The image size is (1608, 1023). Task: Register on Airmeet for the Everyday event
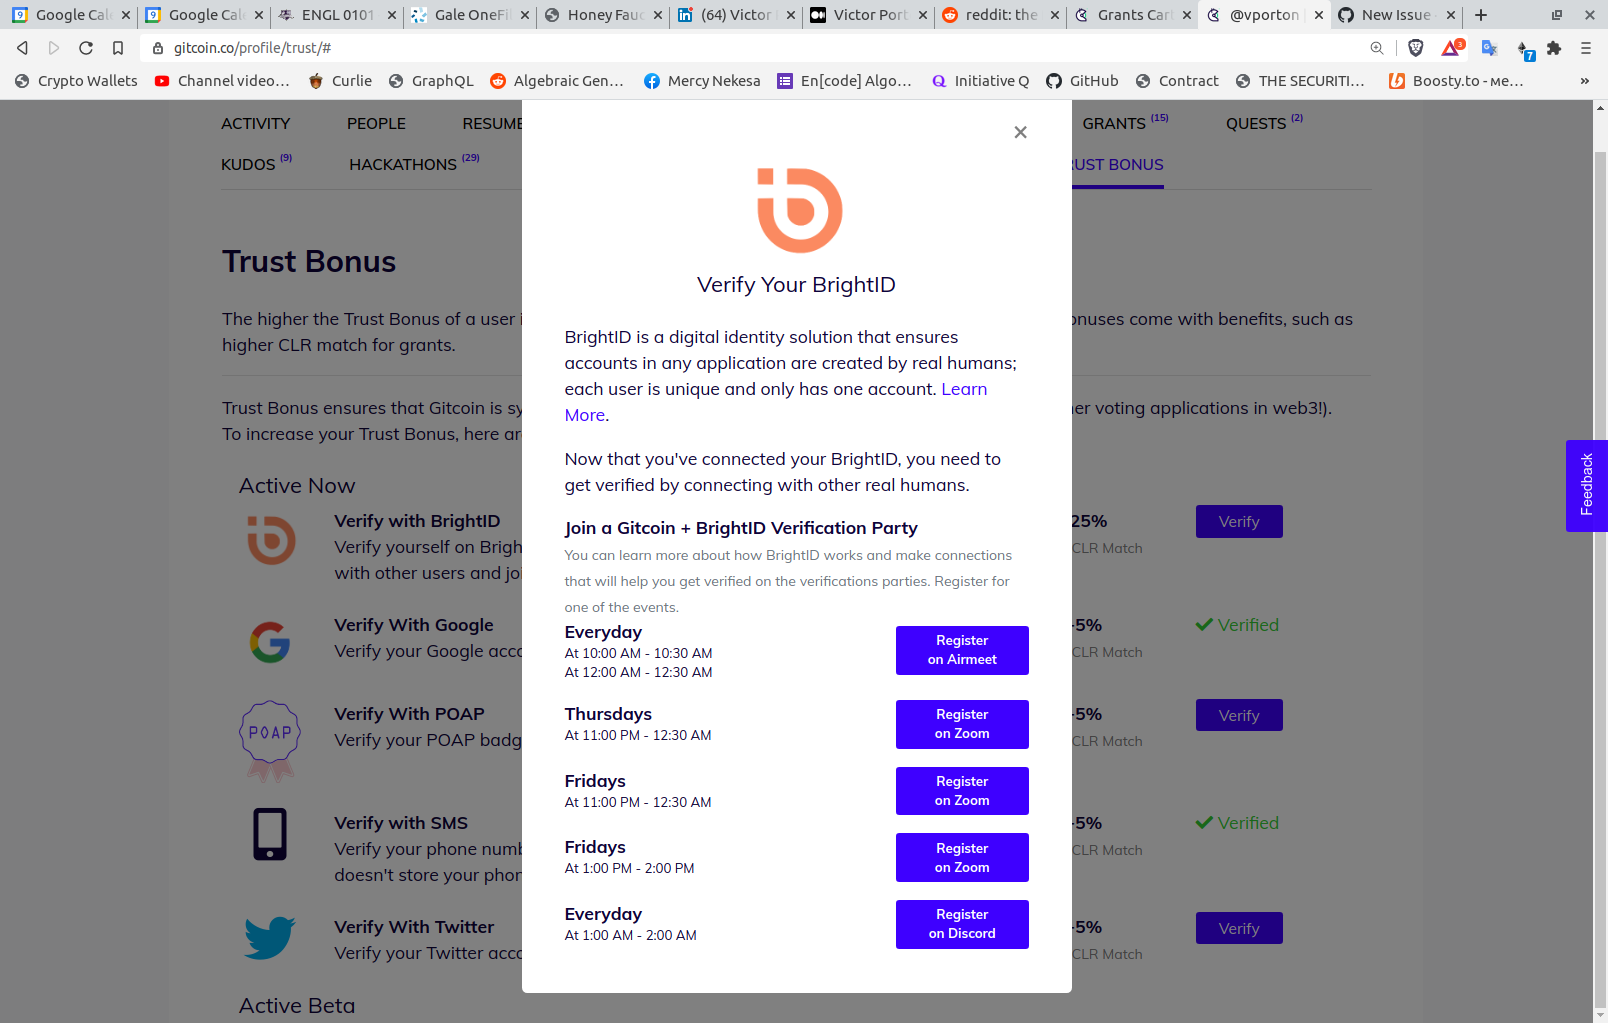[x=962, y=650]
